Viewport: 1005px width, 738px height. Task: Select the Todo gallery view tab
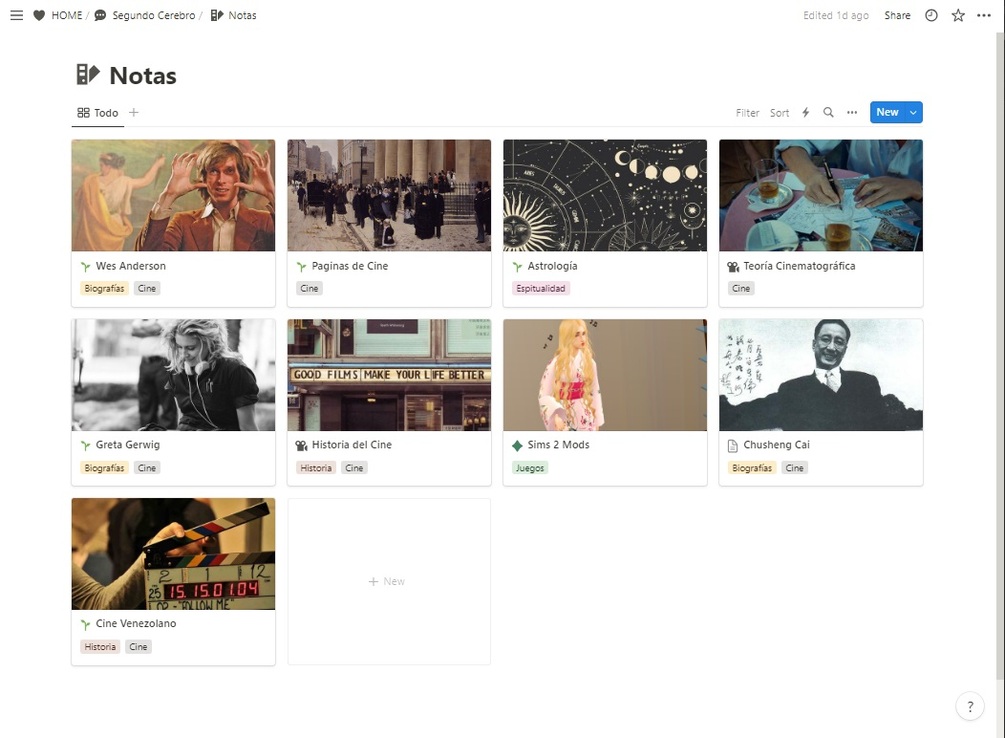click(98, 113)
